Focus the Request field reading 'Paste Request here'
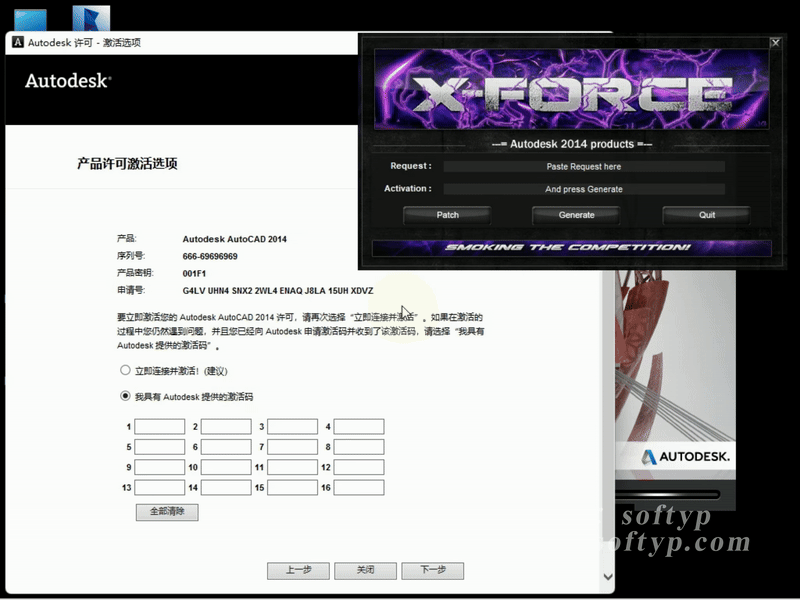 pos(584,167)
